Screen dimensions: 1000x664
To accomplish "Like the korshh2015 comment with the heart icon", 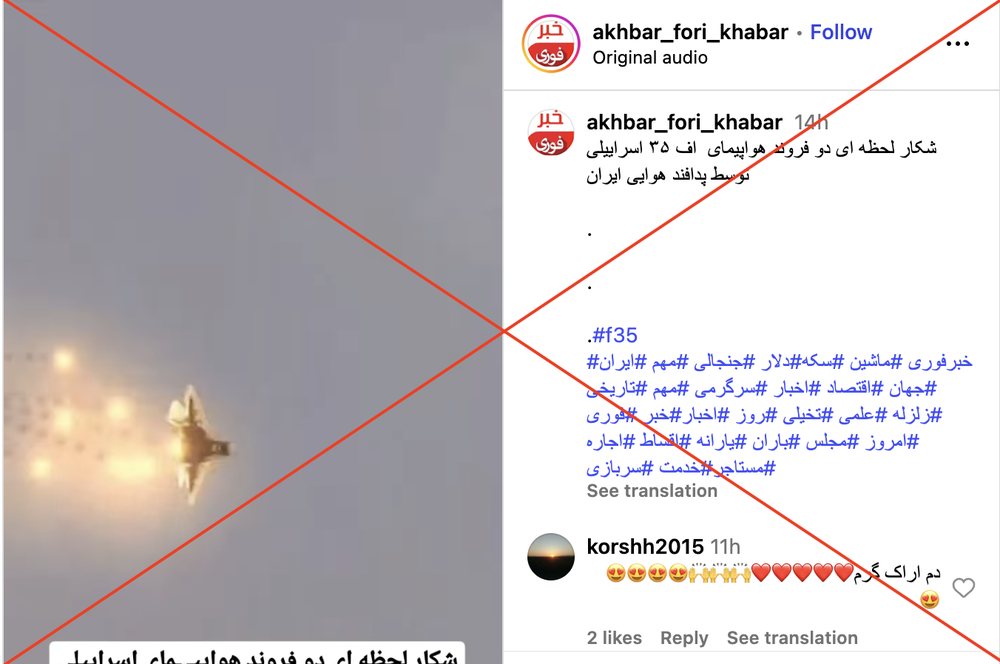I will click(963, 587).
